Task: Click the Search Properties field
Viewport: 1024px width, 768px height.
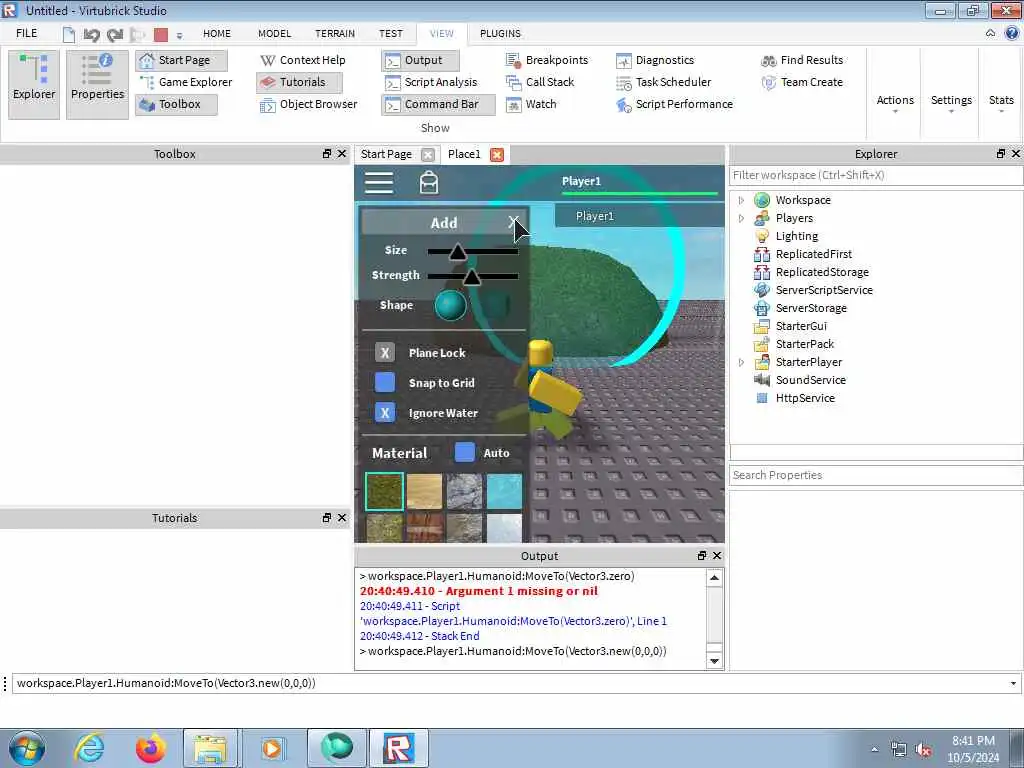Action: point(876,475)
